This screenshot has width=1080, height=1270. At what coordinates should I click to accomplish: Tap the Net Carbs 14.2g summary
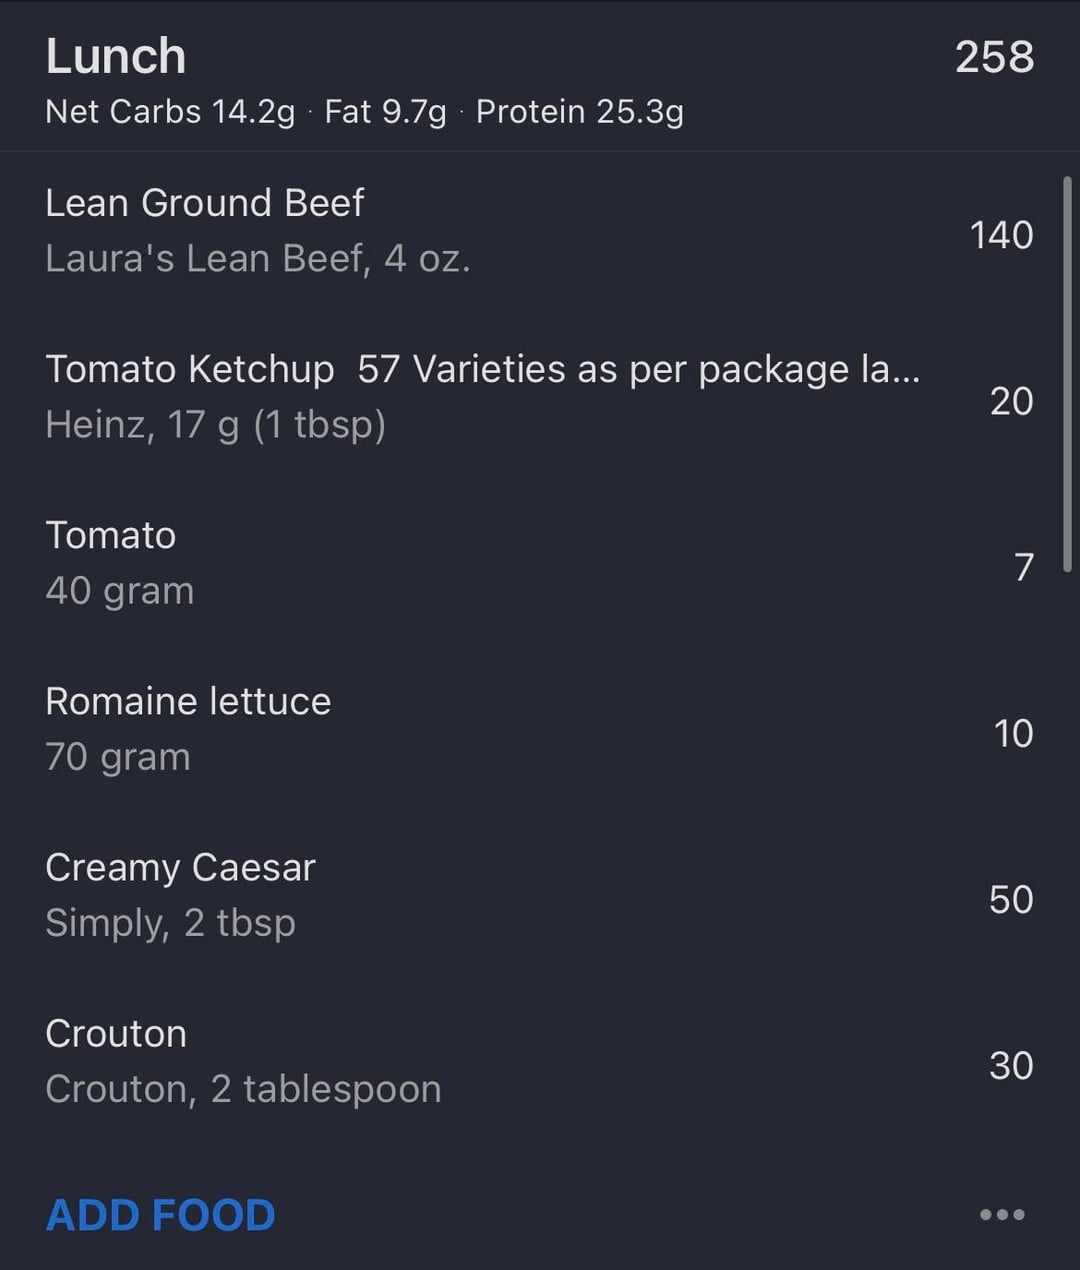pyautogui.click(x=170, y=112)
